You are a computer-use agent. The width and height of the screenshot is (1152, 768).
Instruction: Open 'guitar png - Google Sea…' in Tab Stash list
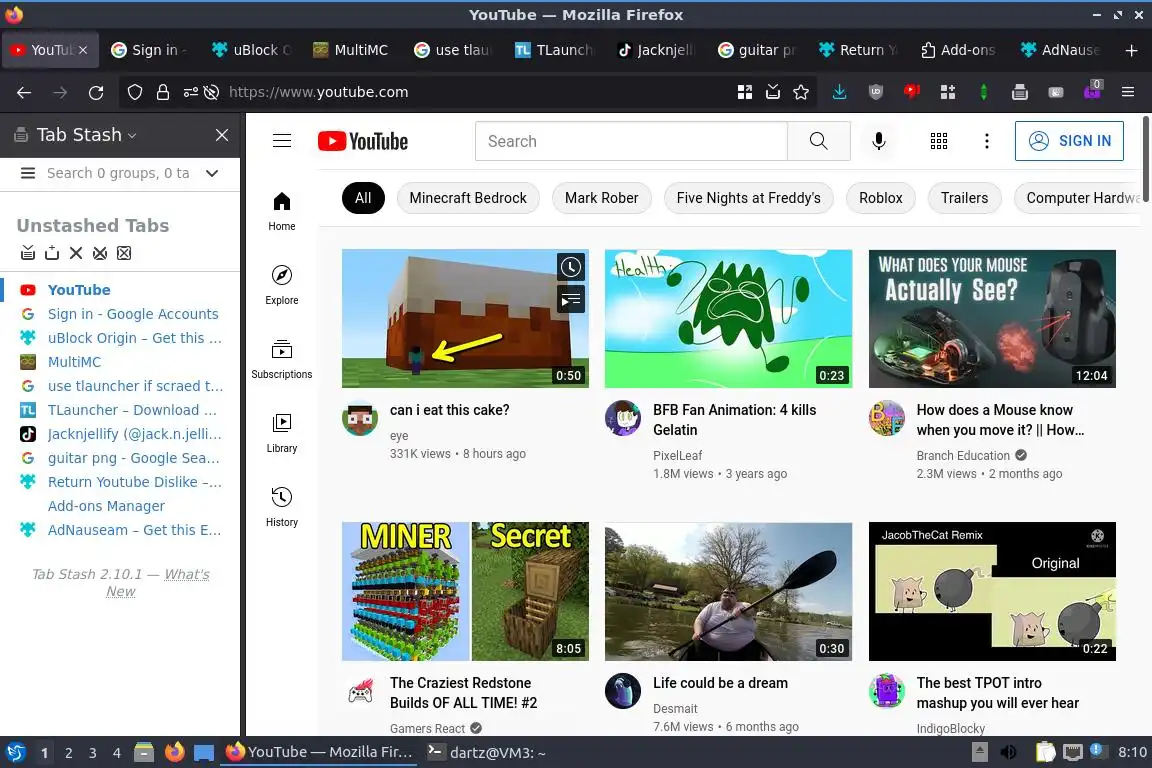pyautogui.click(x=134, y=458)
